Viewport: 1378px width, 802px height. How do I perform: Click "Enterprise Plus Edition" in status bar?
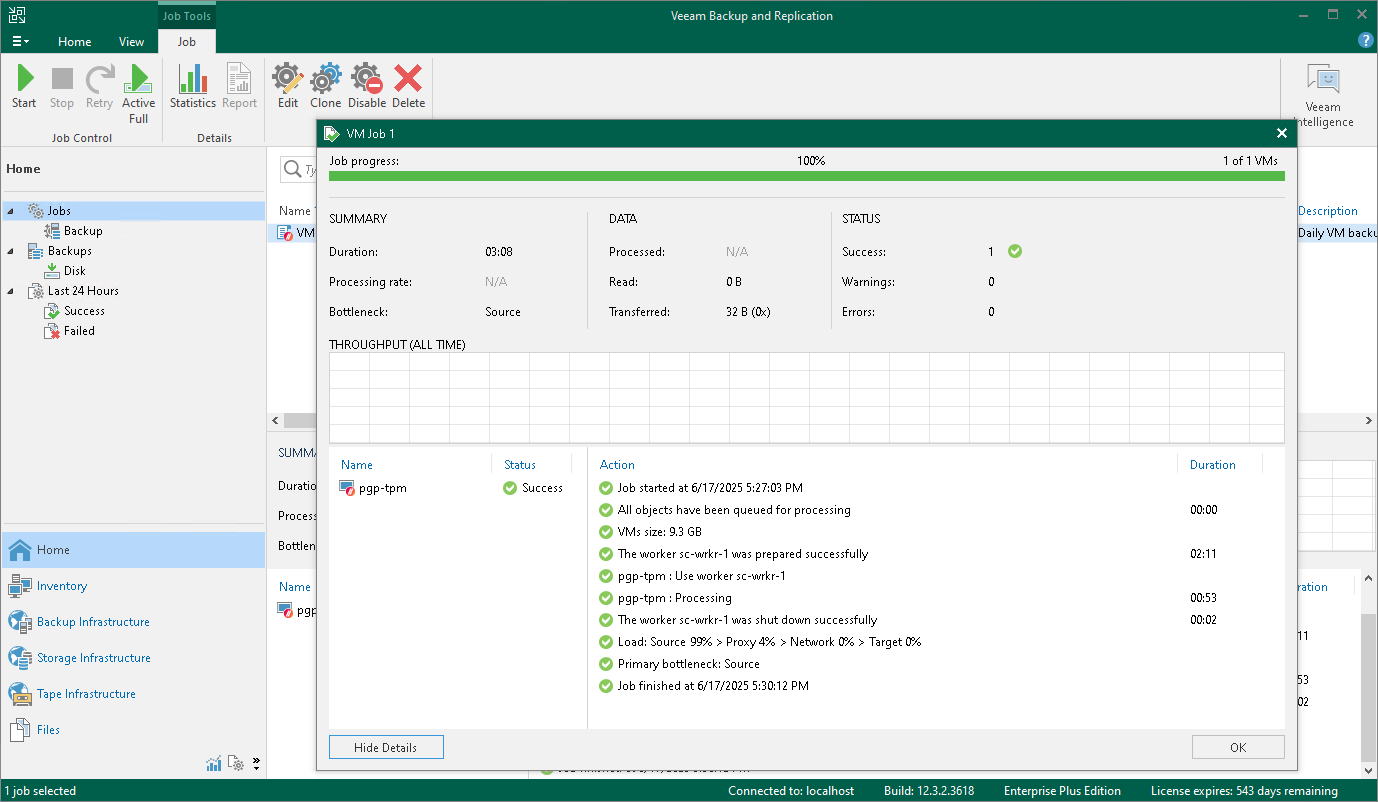click(1062, 791)
